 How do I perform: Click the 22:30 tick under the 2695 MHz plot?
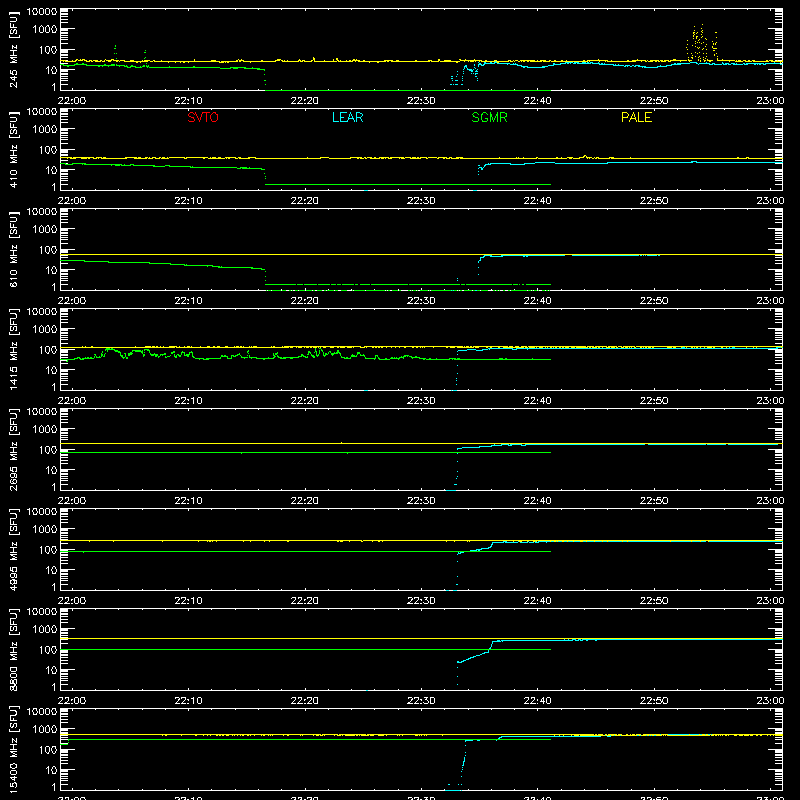tap(421, 501)
